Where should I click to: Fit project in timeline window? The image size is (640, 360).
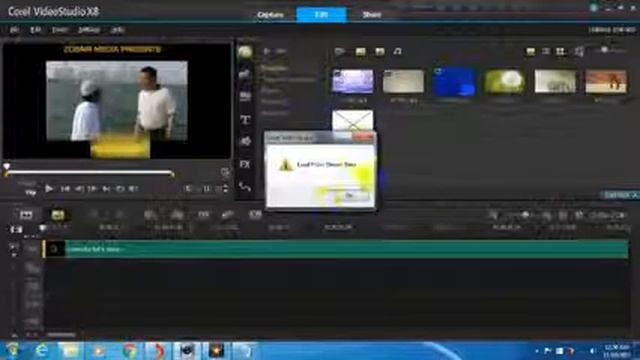pyautogui.click(x=563, y=215)
